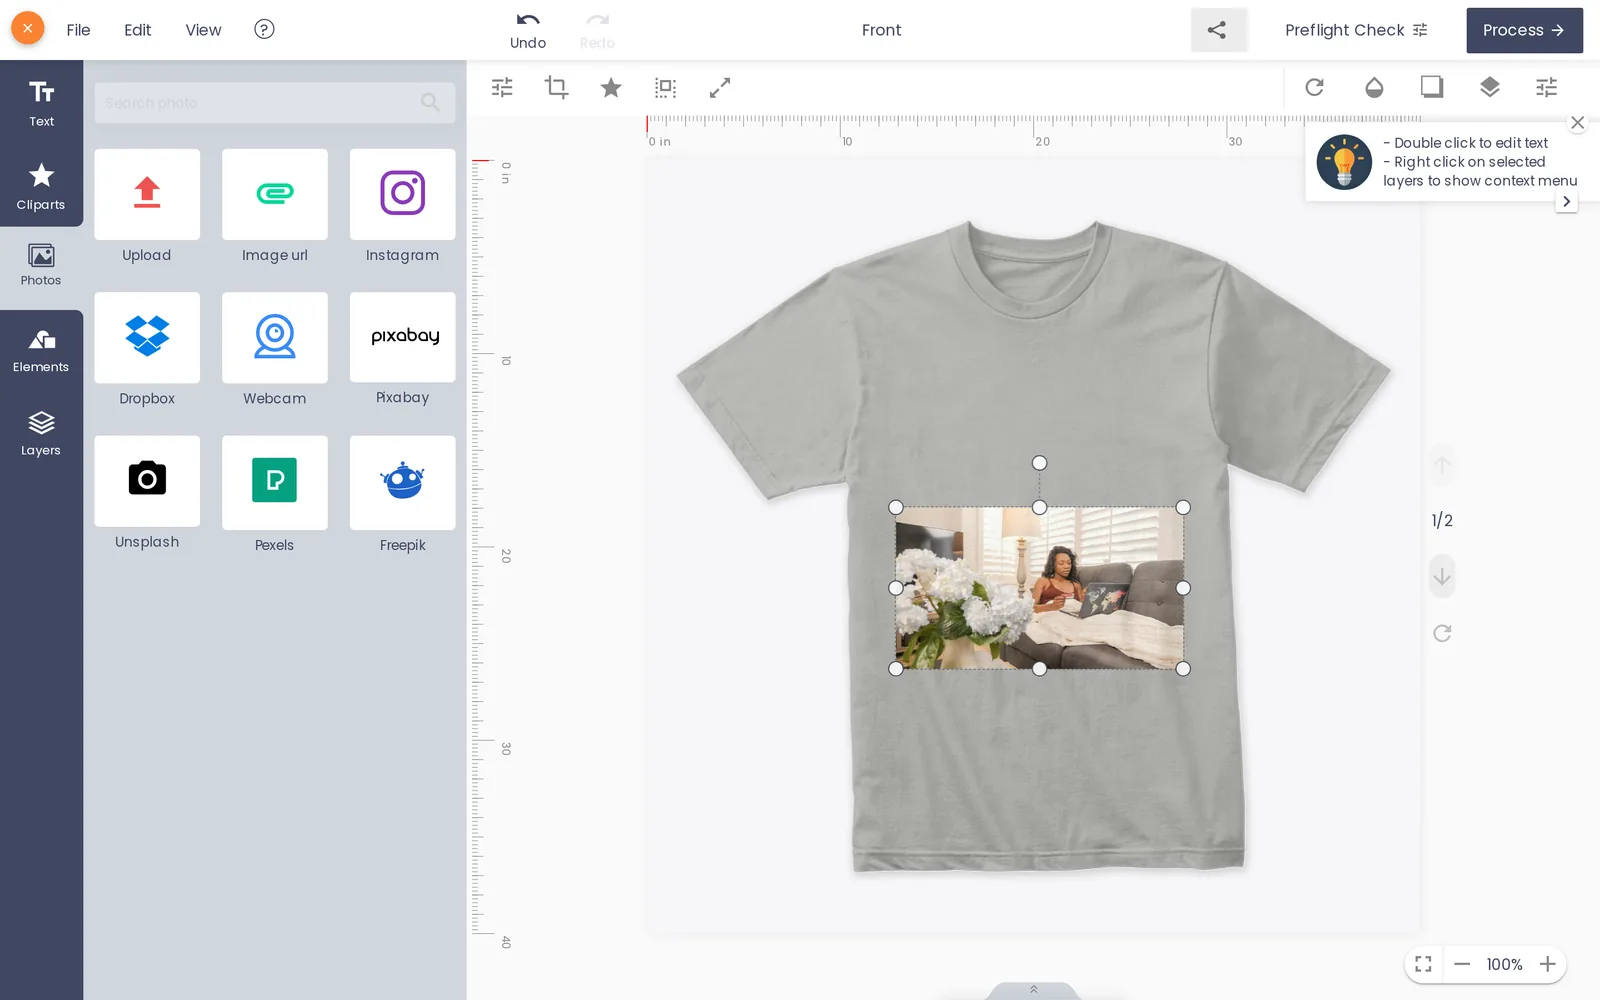Click the orange close editor button
This screenshot has height=1000, width=1600.
28,28
